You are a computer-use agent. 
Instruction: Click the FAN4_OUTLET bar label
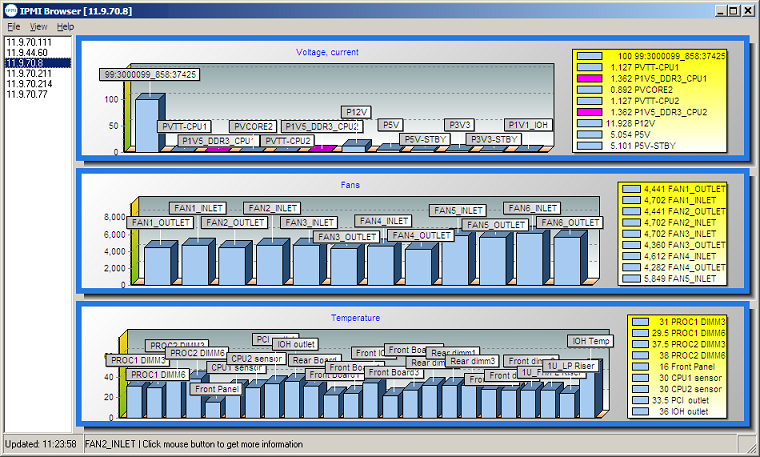coord(421,236)
